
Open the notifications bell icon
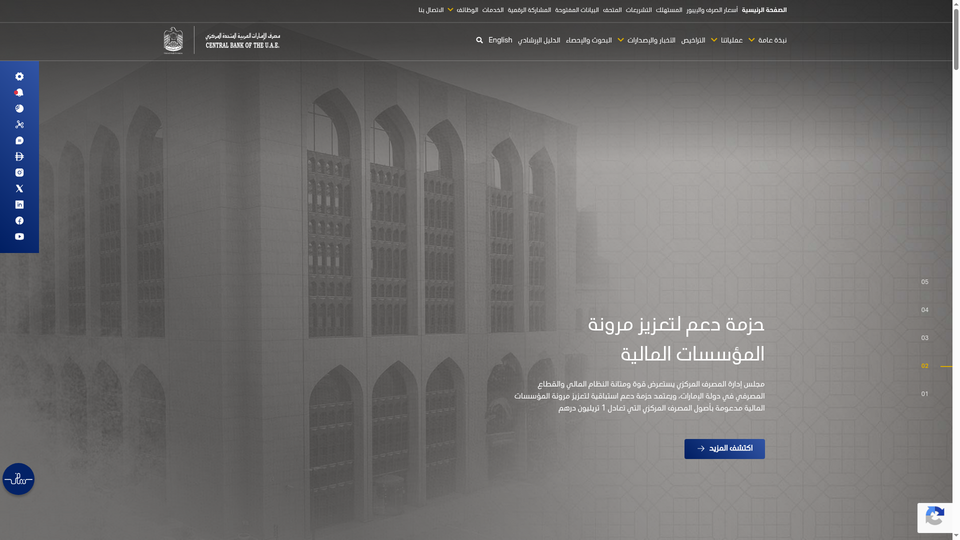[19, 92]
